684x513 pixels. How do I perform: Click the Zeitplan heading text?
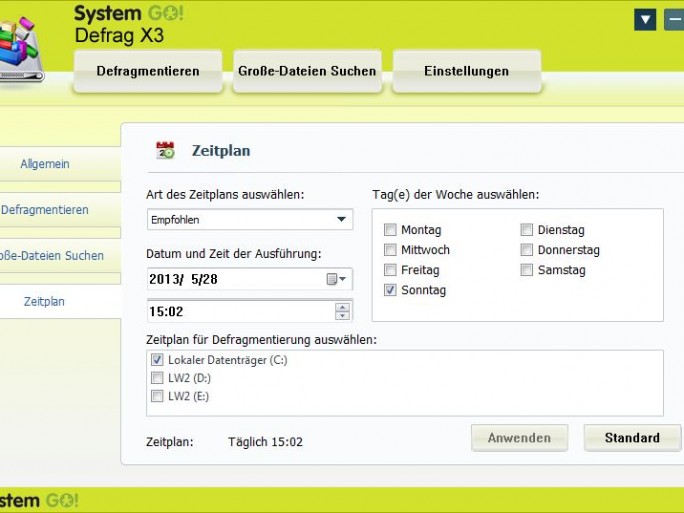(221, 151)
